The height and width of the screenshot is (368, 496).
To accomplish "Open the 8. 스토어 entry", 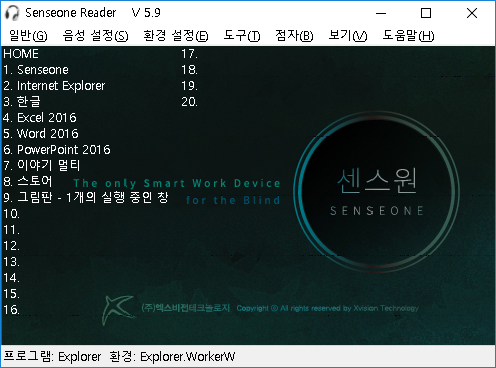I will coord(28,181).
